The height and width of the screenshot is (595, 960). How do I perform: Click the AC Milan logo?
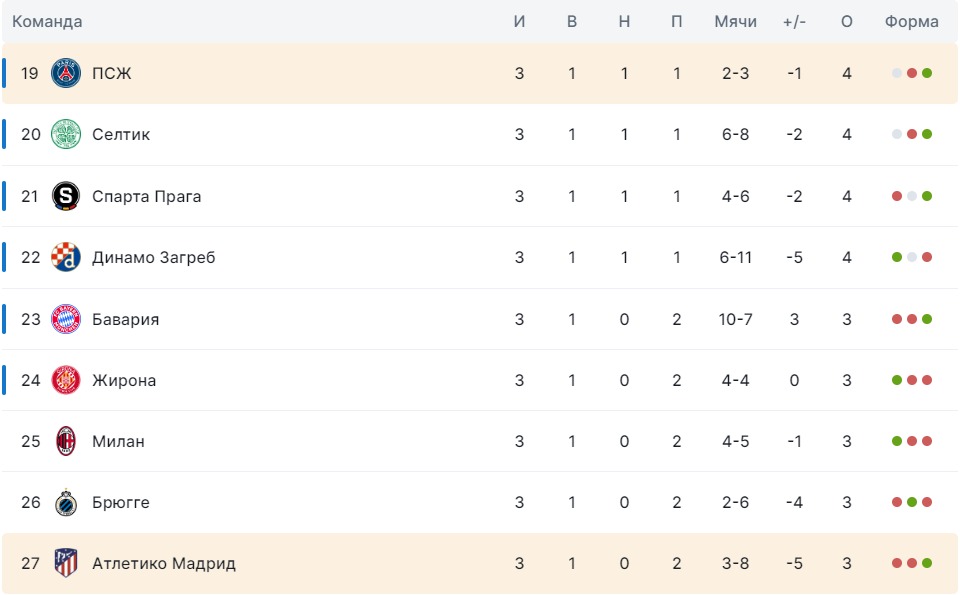(66, 441)
